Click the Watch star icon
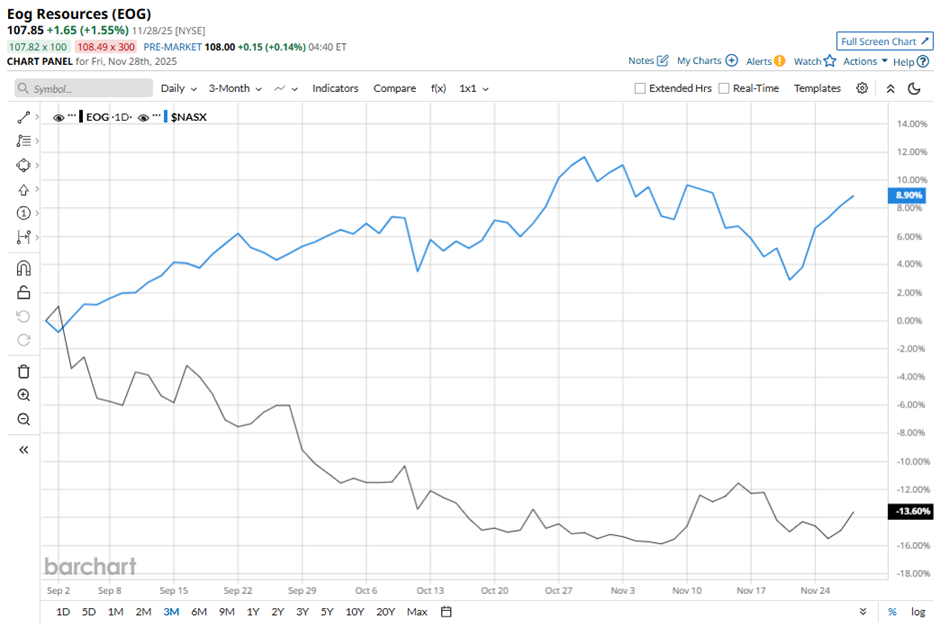The height and width of the screenshot is (628, 940). click(830, 61)
